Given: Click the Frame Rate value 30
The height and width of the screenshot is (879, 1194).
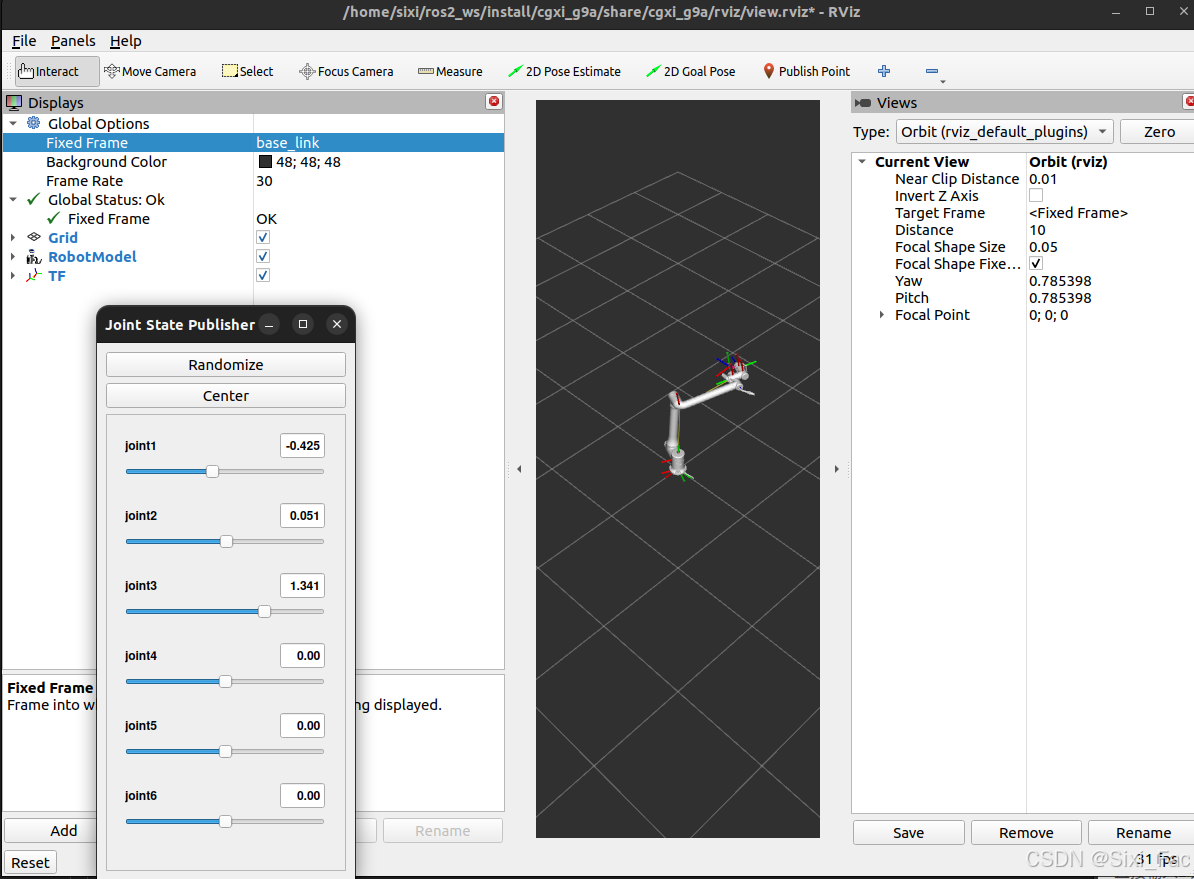Looking at the screenshot, I should click(264, 181).
